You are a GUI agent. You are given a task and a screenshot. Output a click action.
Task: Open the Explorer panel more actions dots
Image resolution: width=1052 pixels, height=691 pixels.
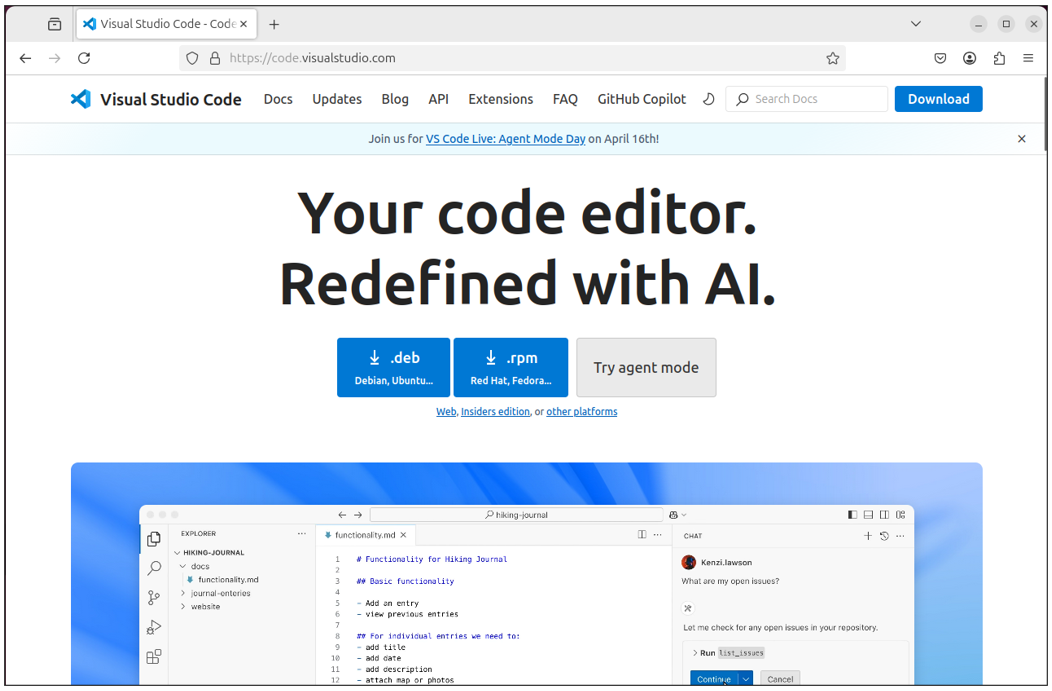(x=301, y=533)
